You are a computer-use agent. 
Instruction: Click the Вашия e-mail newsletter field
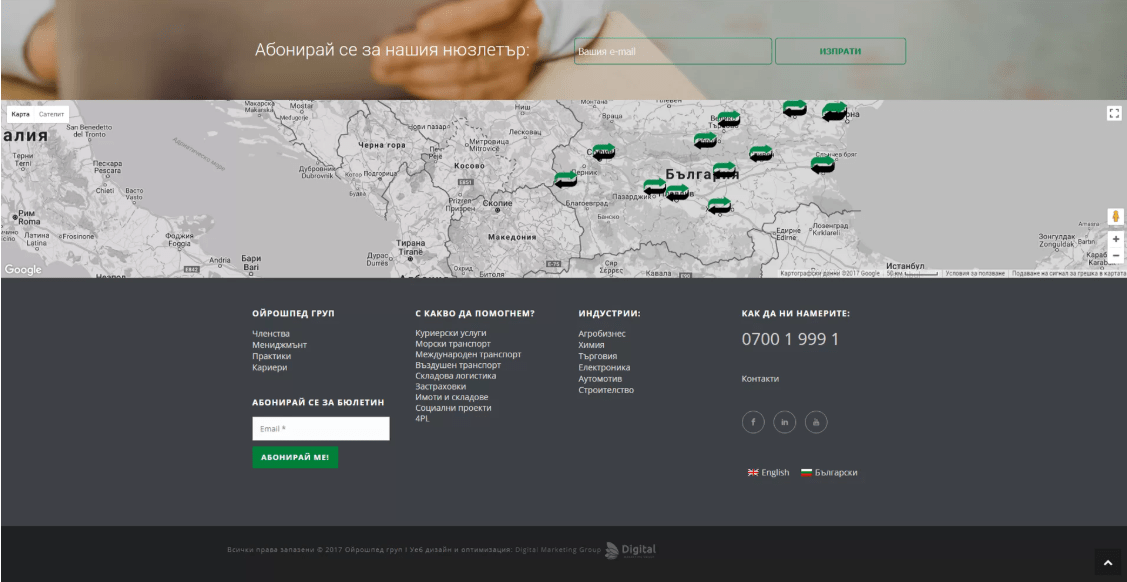pos(673,51)
